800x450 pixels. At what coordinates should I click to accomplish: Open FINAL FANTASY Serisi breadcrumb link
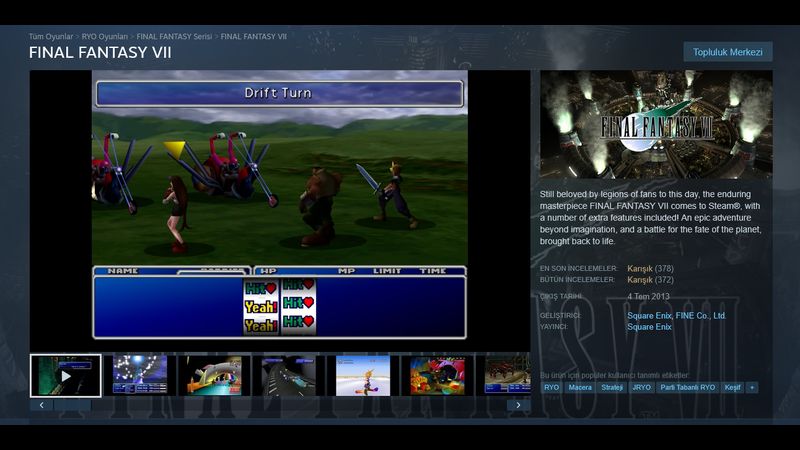pos(174,37)
